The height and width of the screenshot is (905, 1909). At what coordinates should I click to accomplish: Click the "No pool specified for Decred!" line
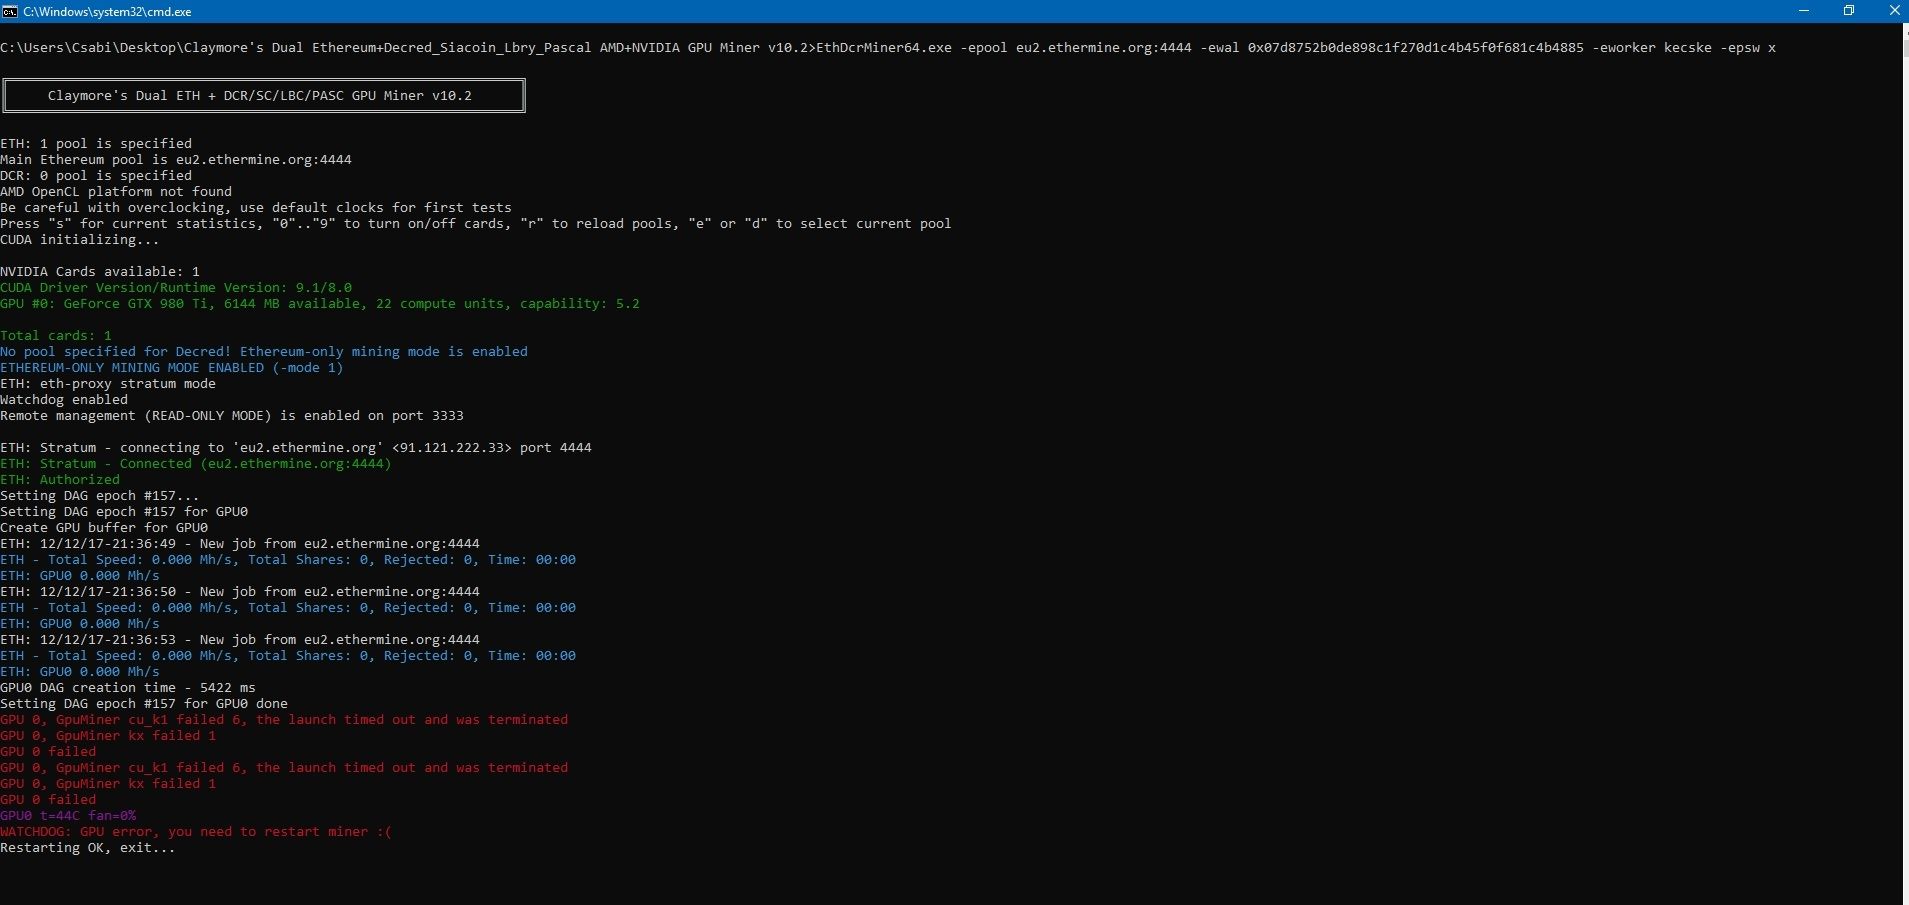[264, 352]
